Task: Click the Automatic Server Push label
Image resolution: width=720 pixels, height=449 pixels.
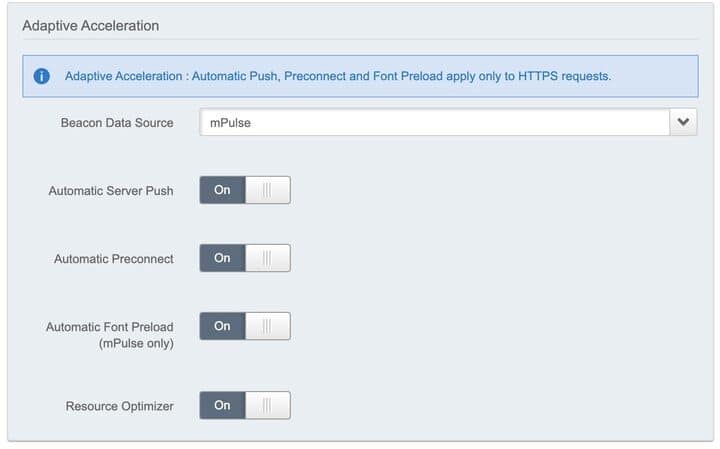Action: pyautogui.click(x=111, y=190)
